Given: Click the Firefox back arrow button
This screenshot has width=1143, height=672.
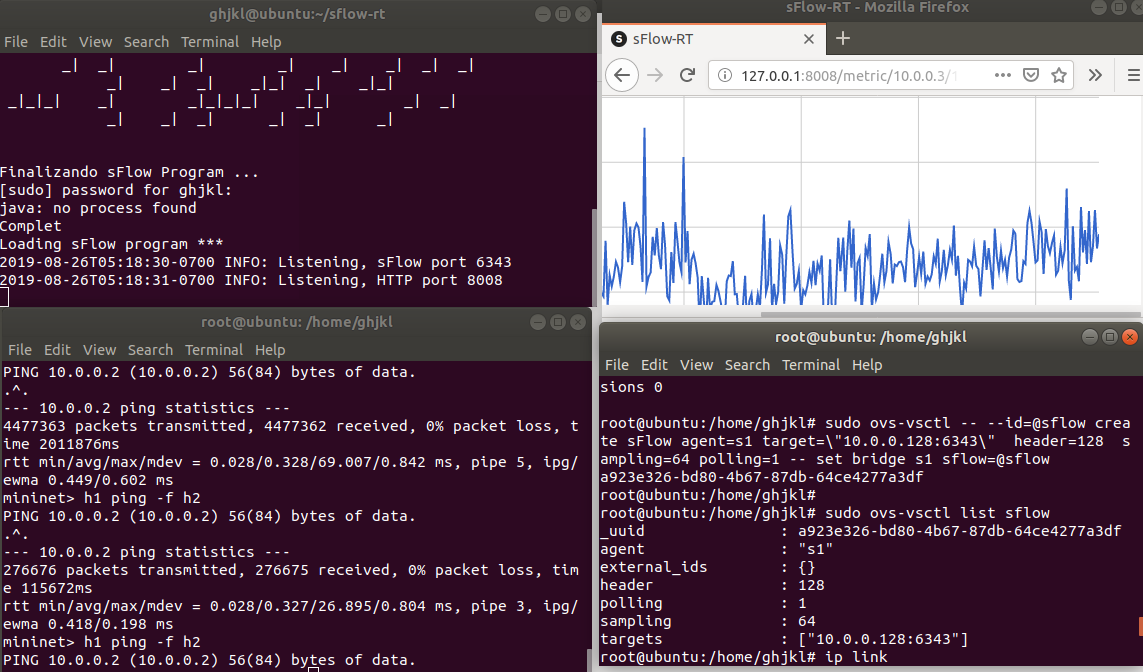Looking at the screenshot, I should point(622,75).
